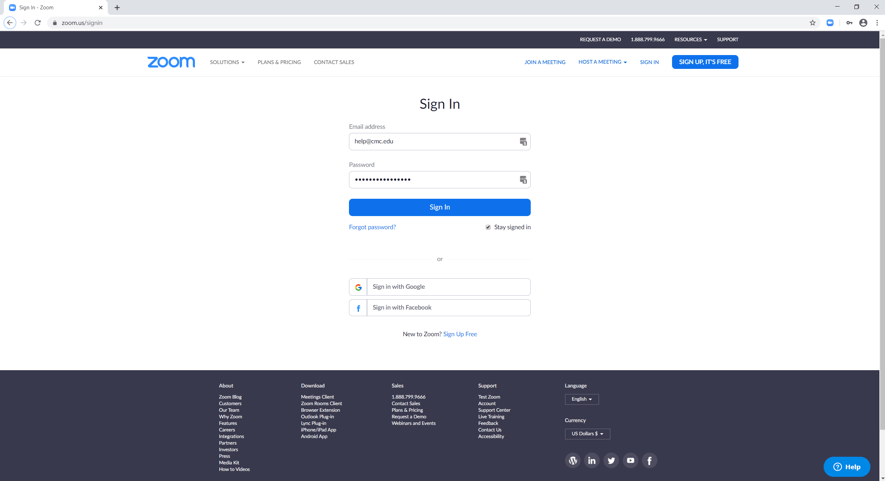Click the Zoom logo in header

coord(171,62)
